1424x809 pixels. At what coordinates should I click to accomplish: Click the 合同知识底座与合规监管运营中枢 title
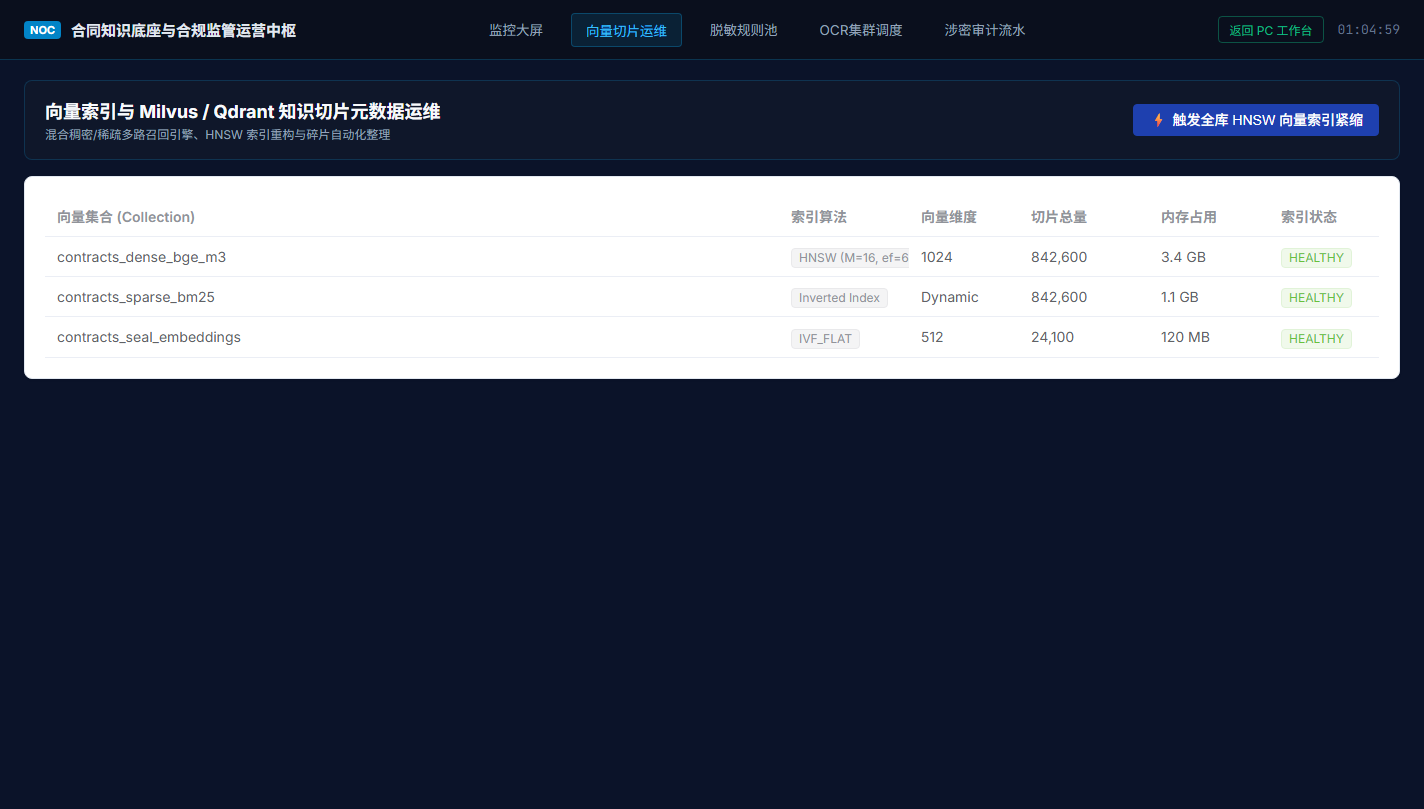(184, 30)
